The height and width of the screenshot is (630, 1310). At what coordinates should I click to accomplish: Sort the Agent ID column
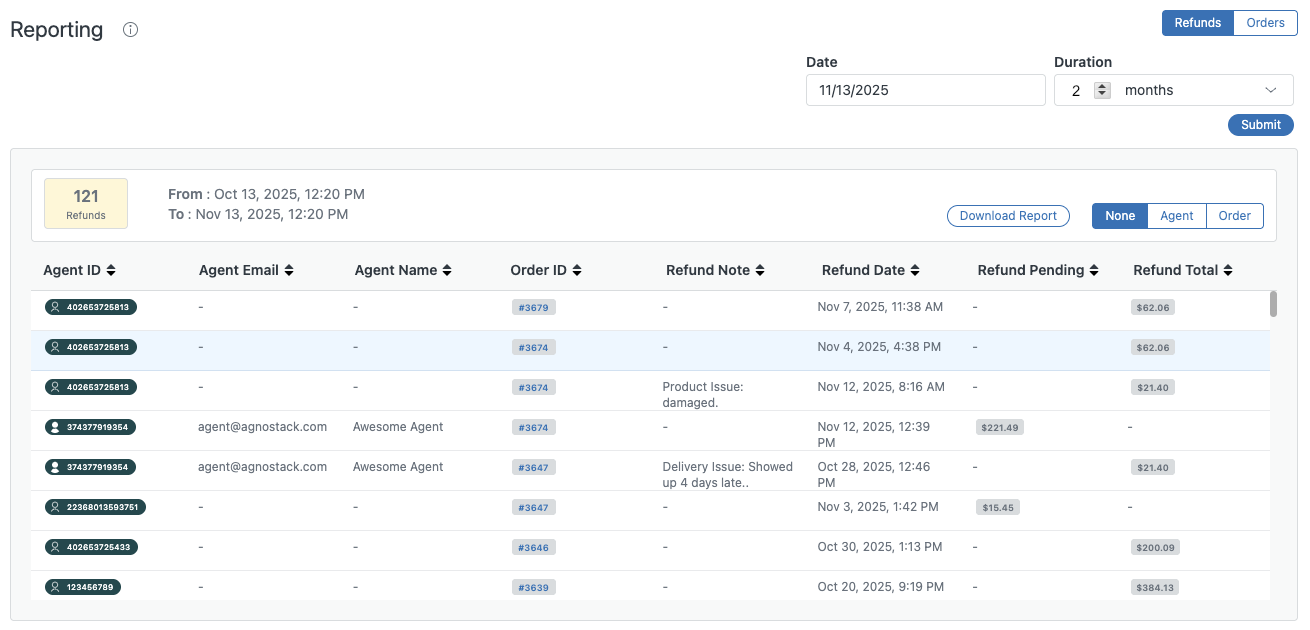tap(110, 270)
